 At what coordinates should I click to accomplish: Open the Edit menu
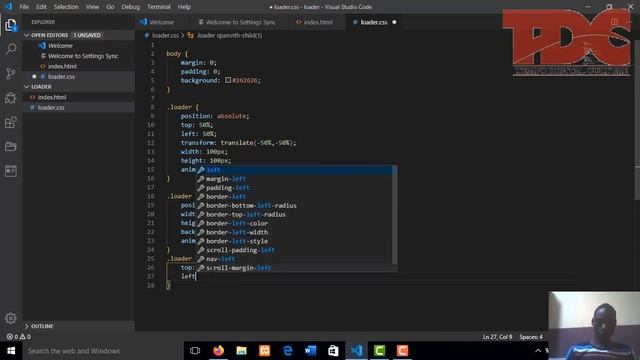(41, 7)
